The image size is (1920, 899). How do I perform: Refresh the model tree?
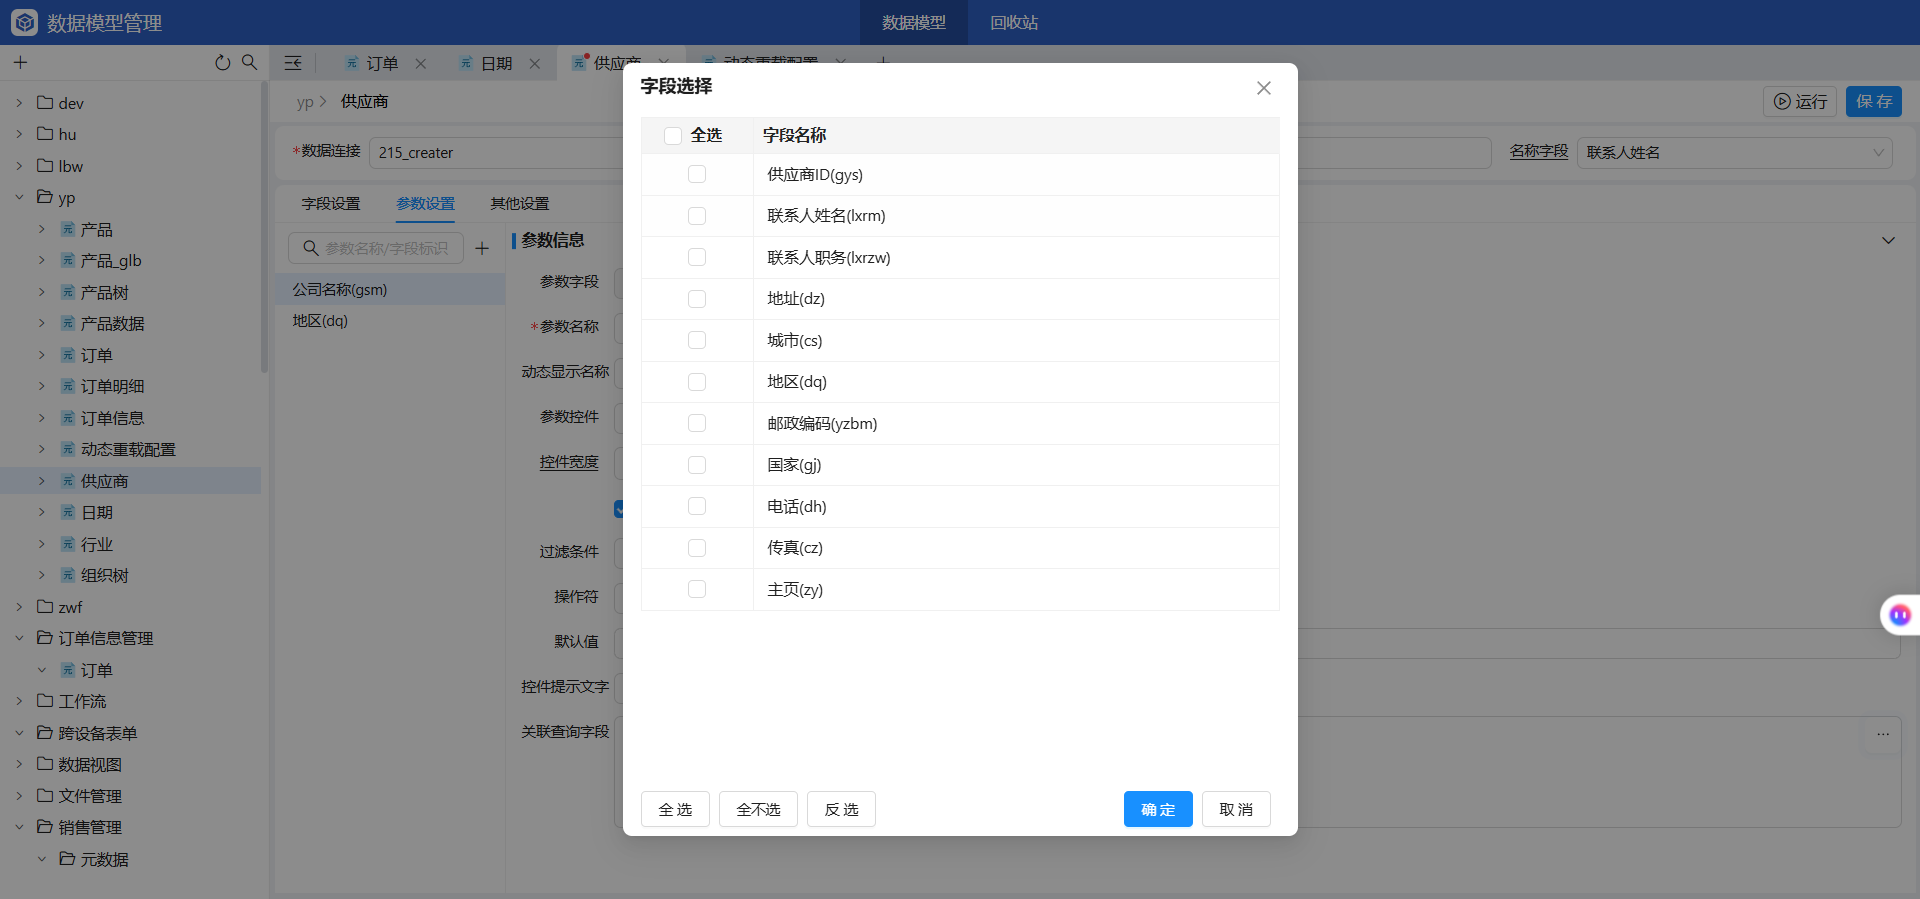pos(222,62)
